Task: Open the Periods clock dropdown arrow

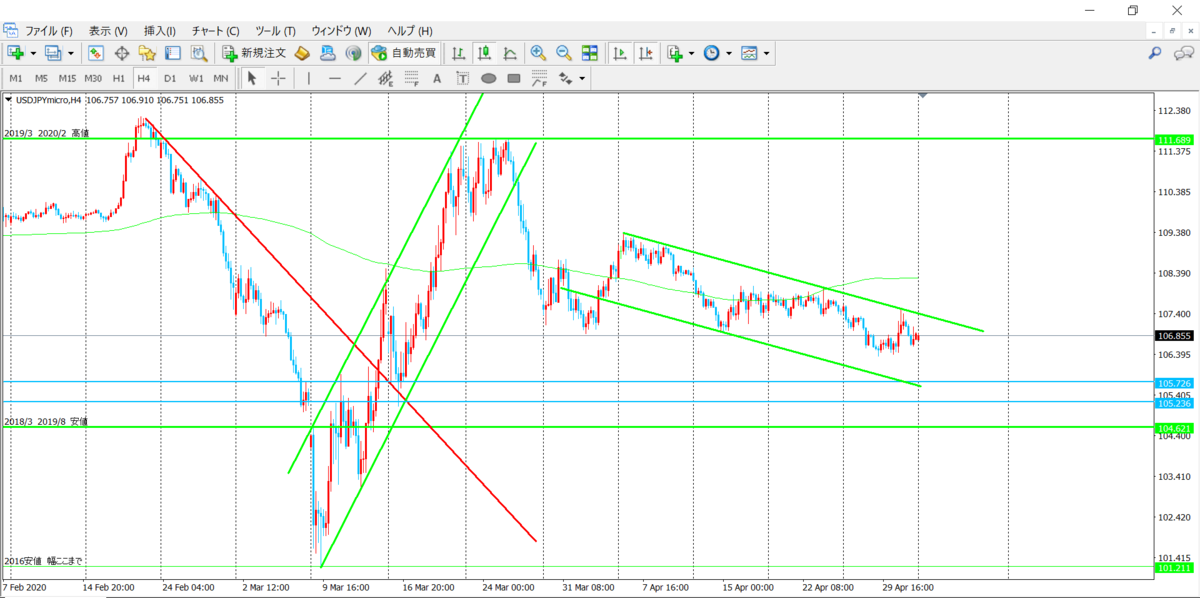Action: coord(728,53)
